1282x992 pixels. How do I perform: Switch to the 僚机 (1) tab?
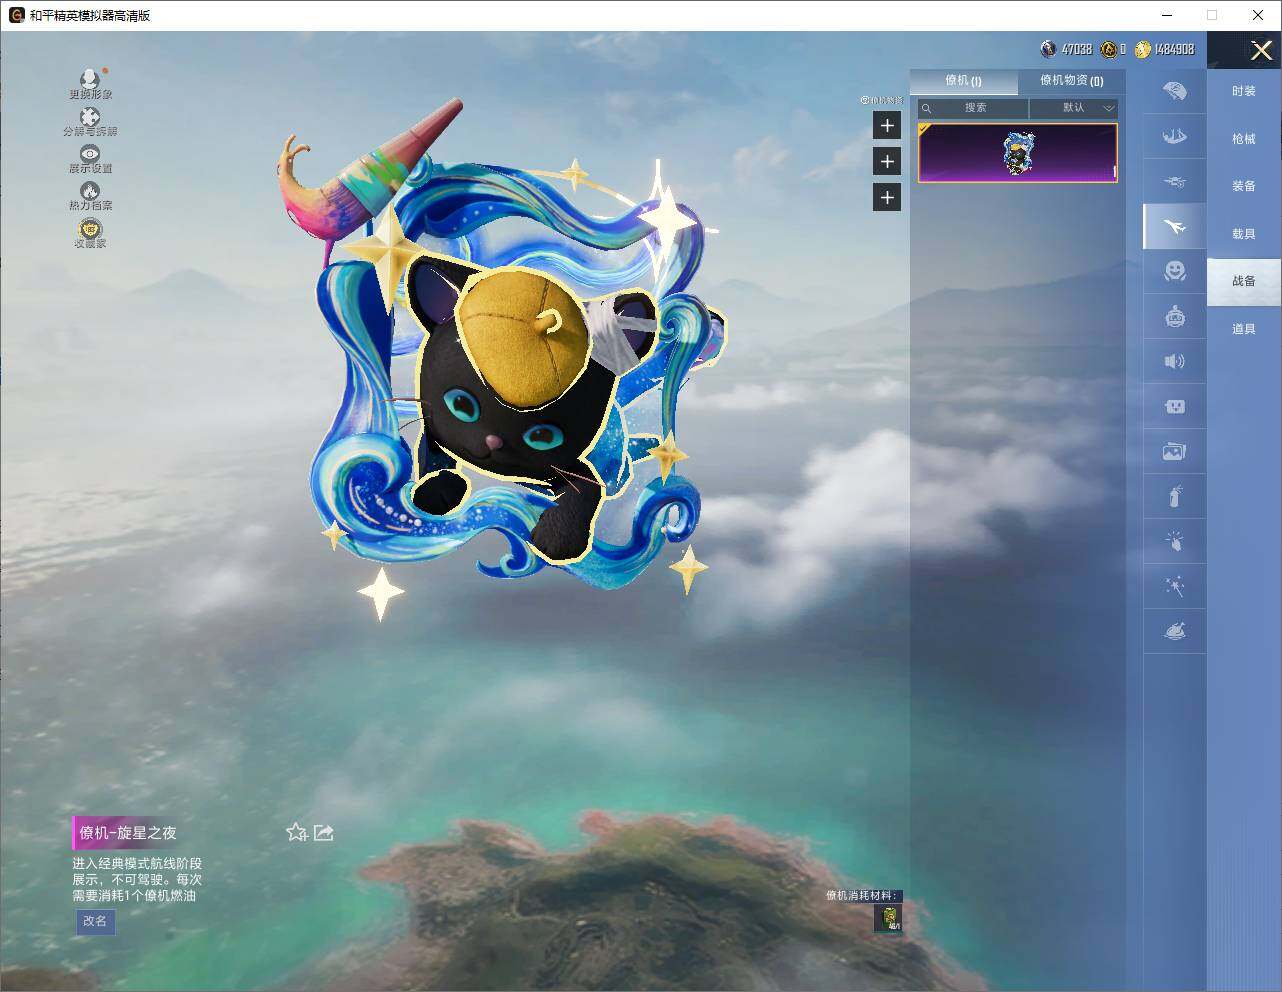point(963,81)
